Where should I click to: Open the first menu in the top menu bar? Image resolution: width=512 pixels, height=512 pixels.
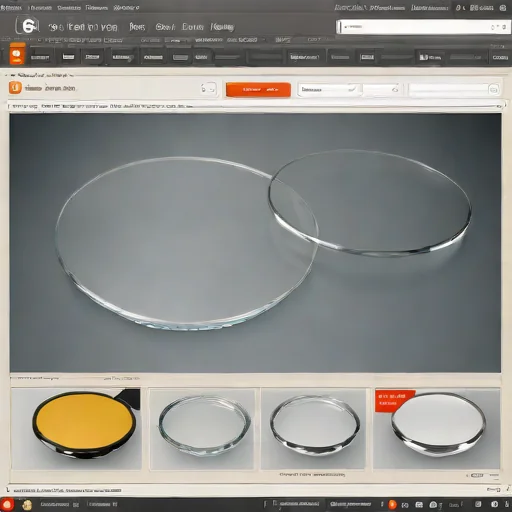11,7
